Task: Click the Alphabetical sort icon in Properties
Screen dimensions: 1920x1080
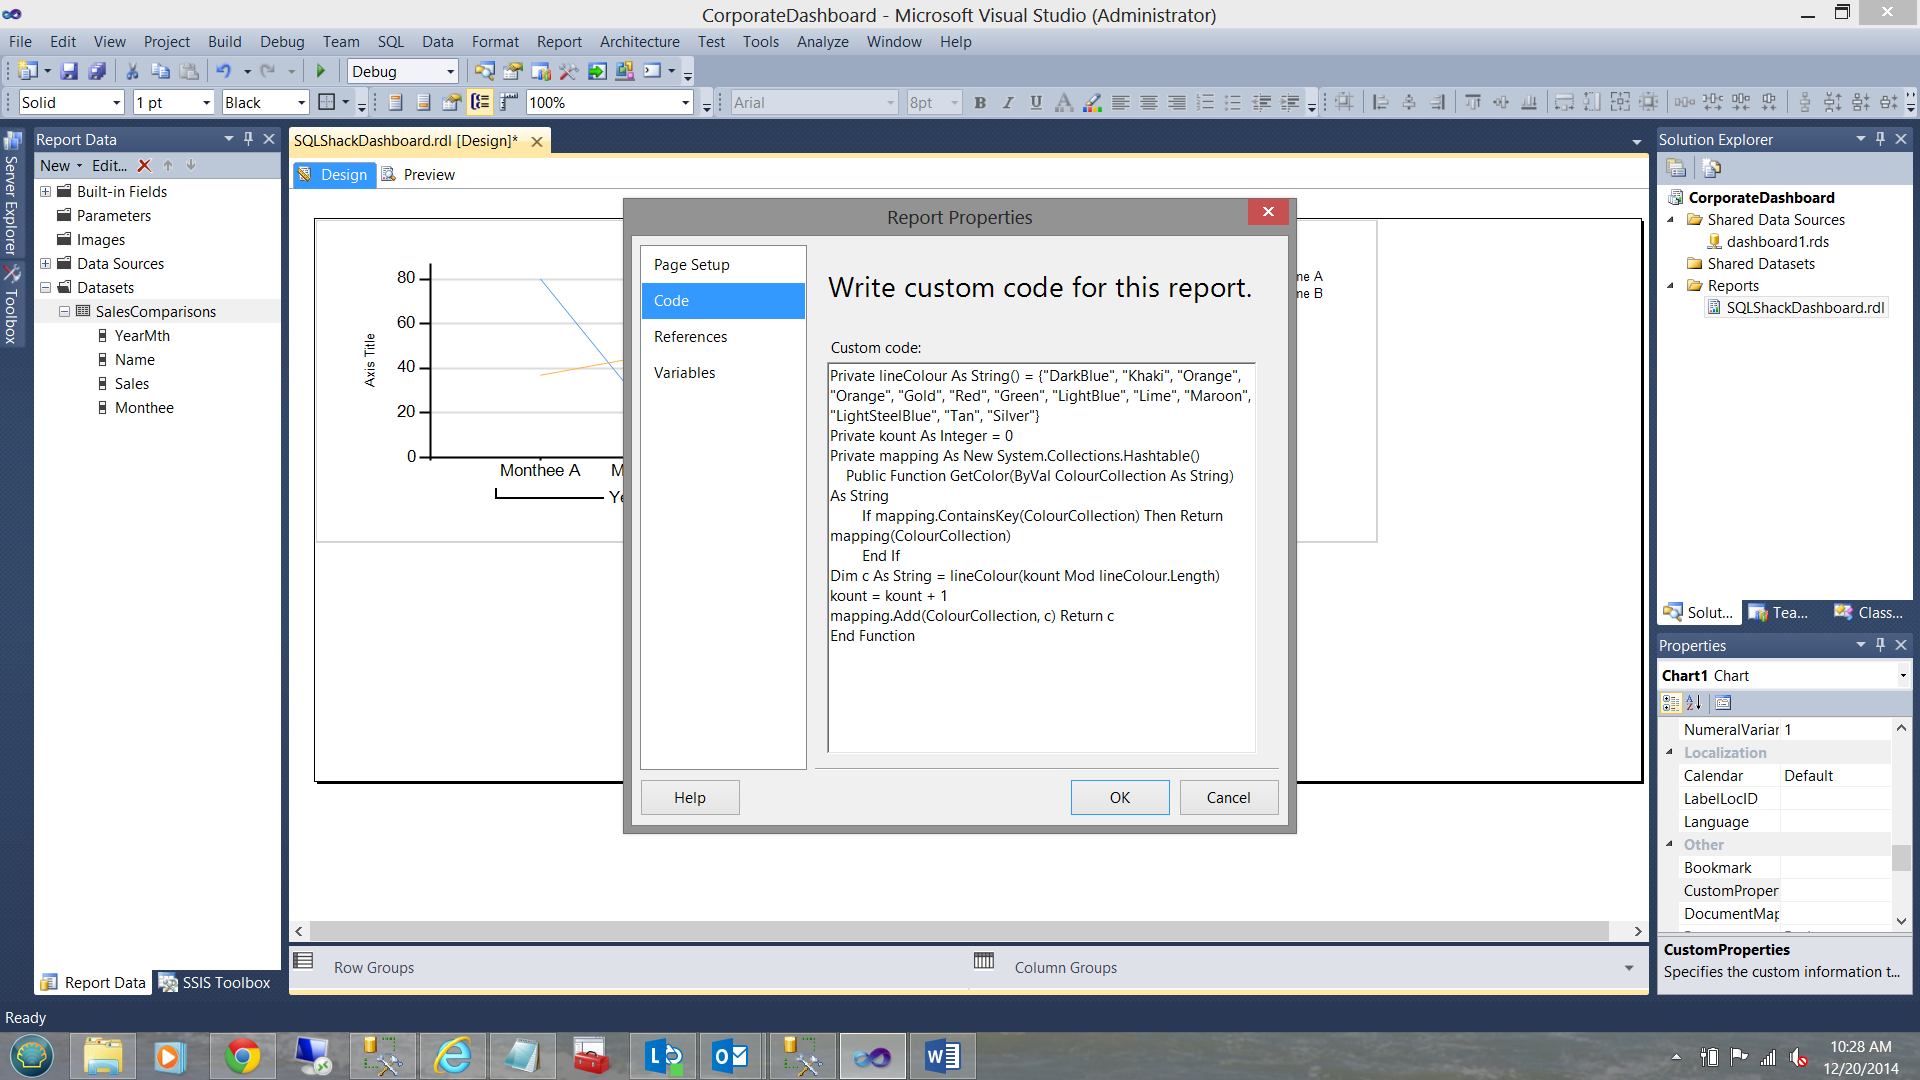Action: coord(1694,703)
